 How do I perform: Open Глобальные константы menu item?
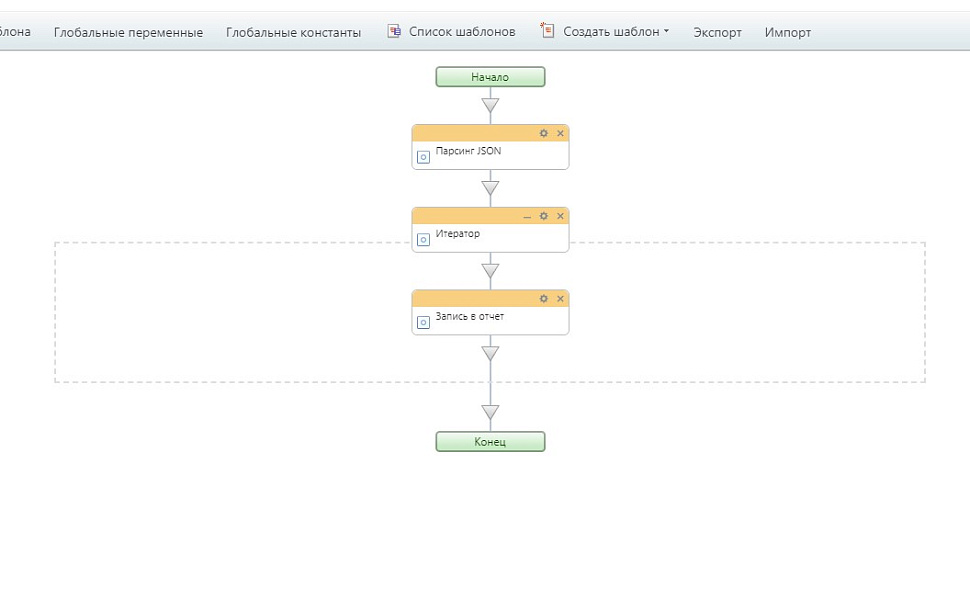tap(293, 32)
